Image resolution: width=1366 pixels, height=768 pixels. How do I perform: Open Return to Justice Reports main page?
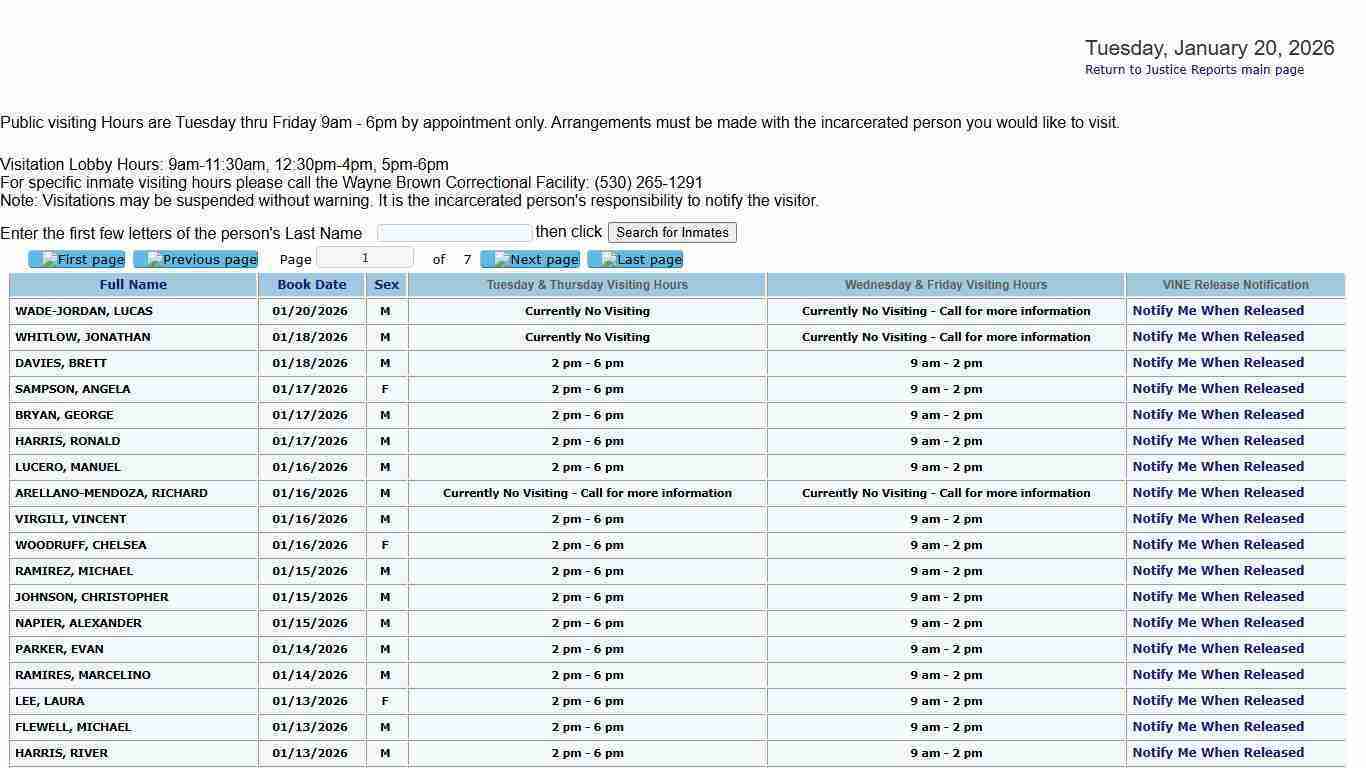pyautogui.click(x=1194, y=70)
